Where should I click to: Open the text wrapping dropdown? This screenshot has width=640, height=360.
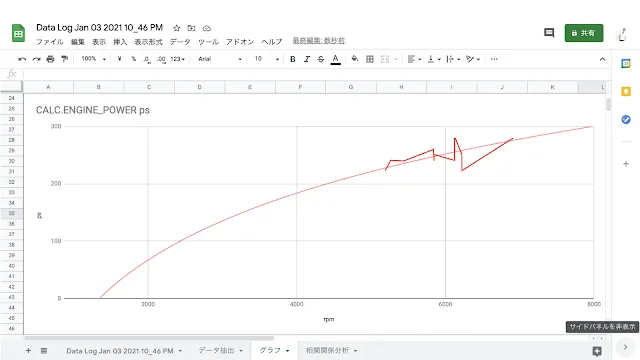tap(453, 59)
